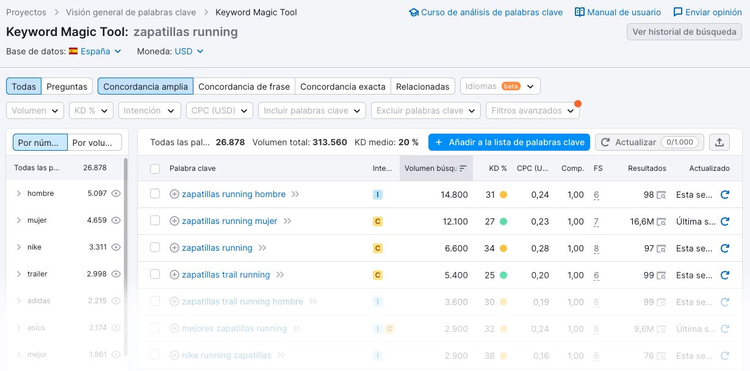Toggle eye icon for mujer group
Screen dimensions: 750x371
pyautogui.click(x=116, y=220)
